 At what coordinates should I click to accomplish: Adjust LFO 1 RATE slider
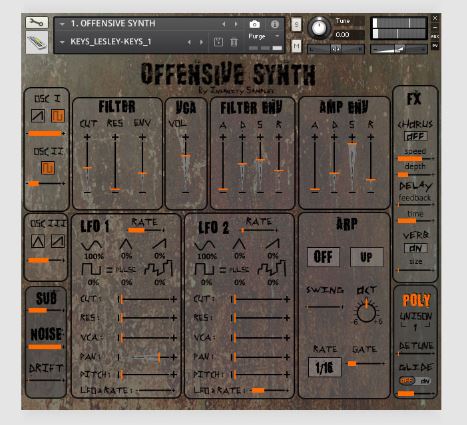tap(146, 230)
